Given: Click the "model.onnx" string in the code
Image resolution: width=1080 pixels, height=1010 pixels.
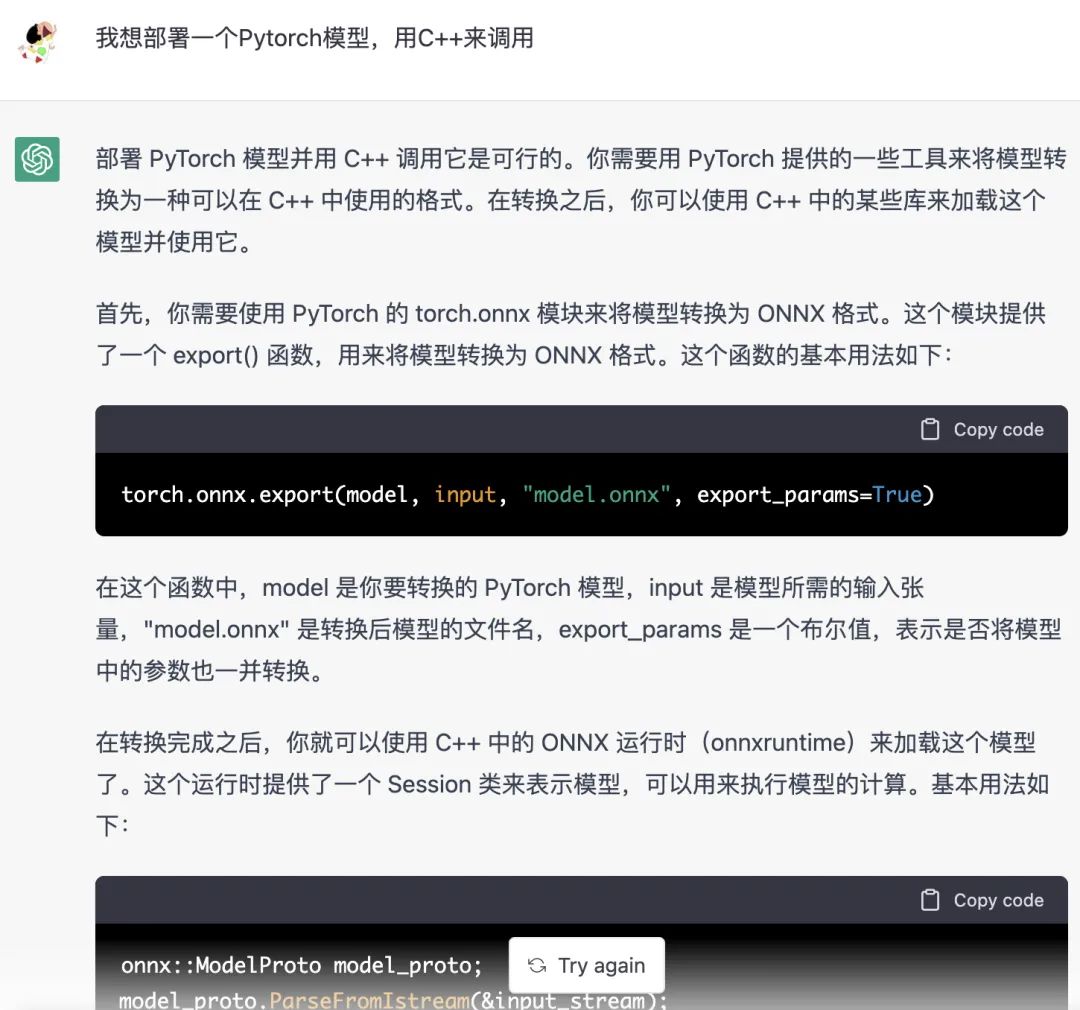Looking at the screenshot, I should 596,495.
